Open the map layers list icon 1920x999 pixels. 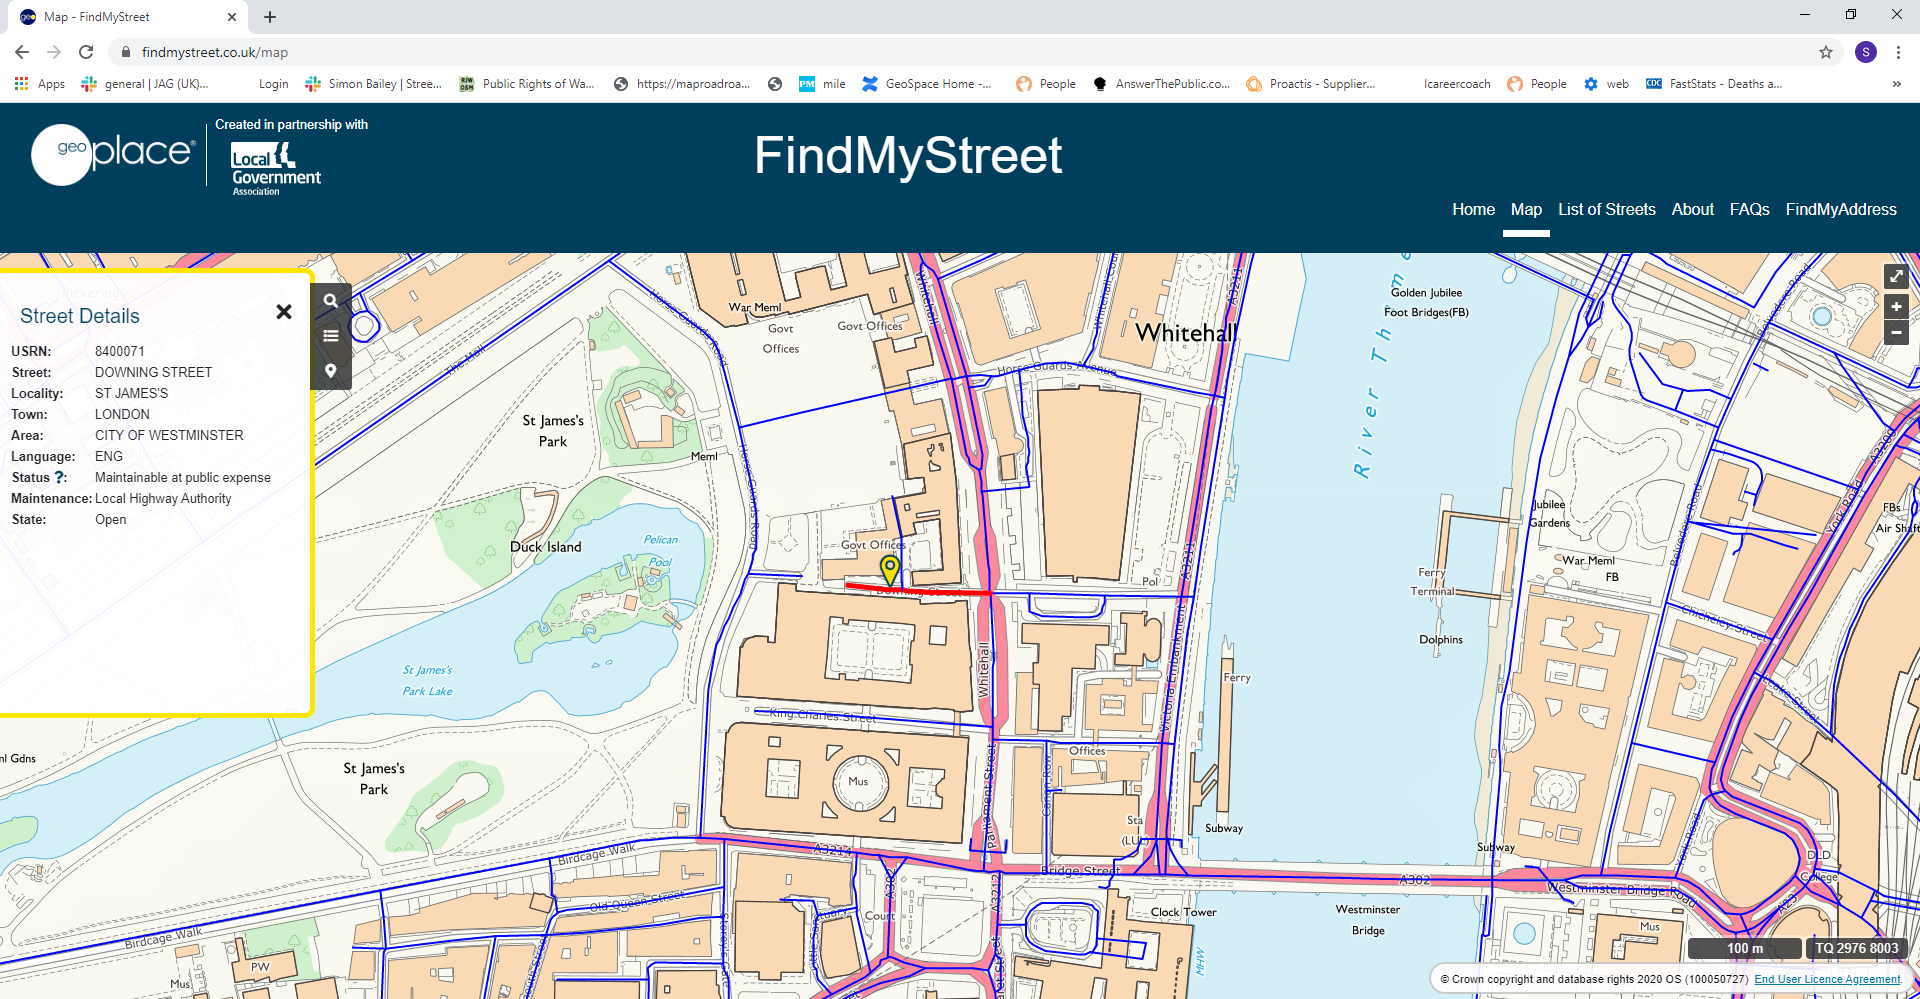(x=331, y=336)
